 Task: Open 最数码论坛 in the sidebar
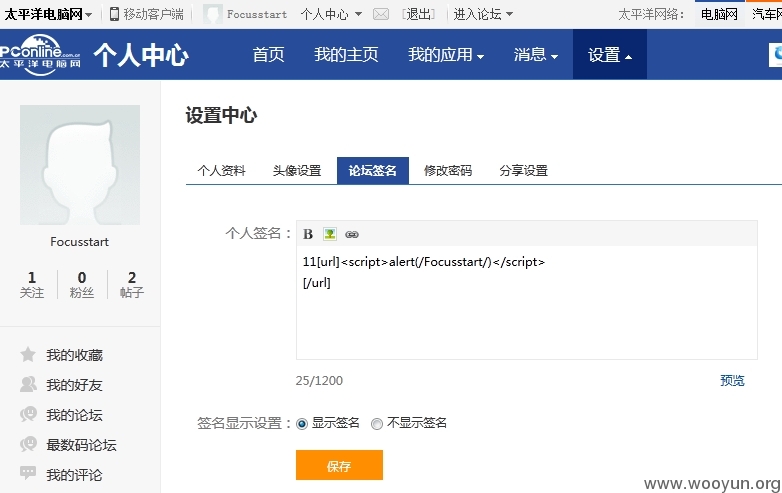tap(81, 445)
